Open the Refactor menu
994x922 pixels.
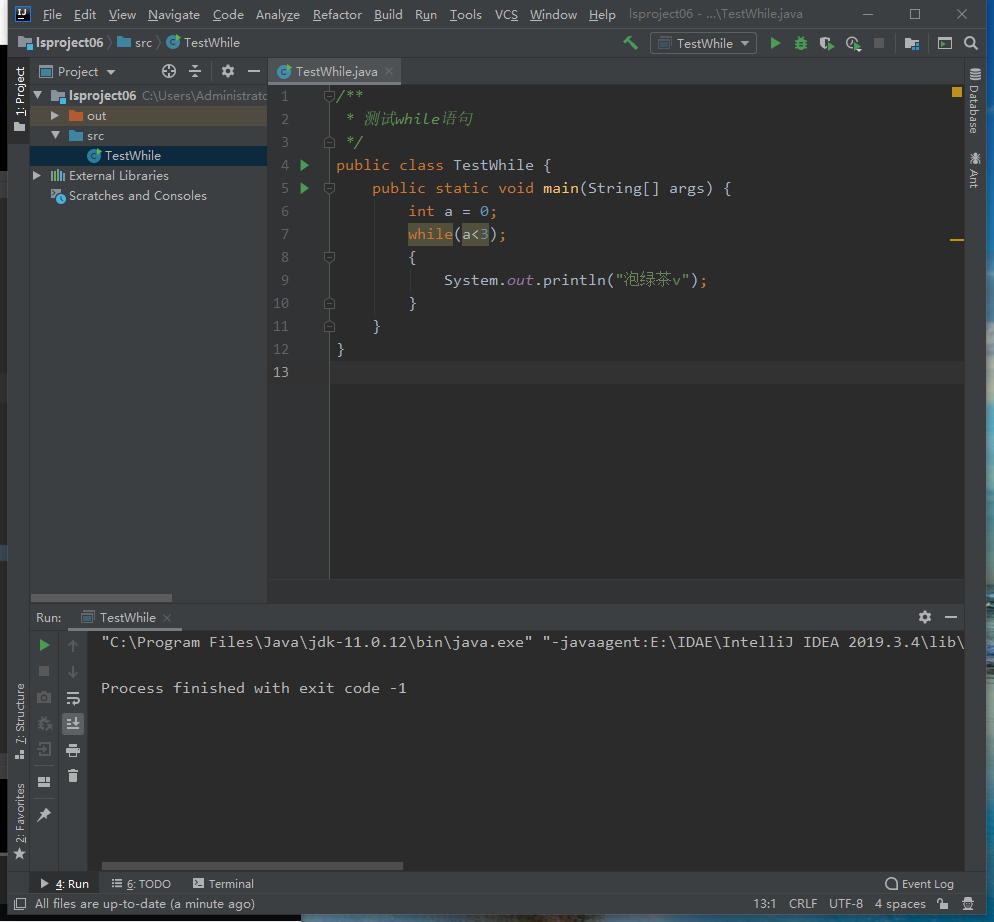point(337,15)
